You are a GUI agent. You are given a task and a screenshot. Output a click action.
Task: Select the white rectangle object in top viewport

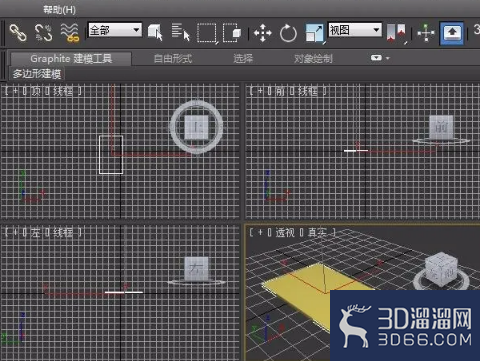pyautogui.click(x=111, y=155)
